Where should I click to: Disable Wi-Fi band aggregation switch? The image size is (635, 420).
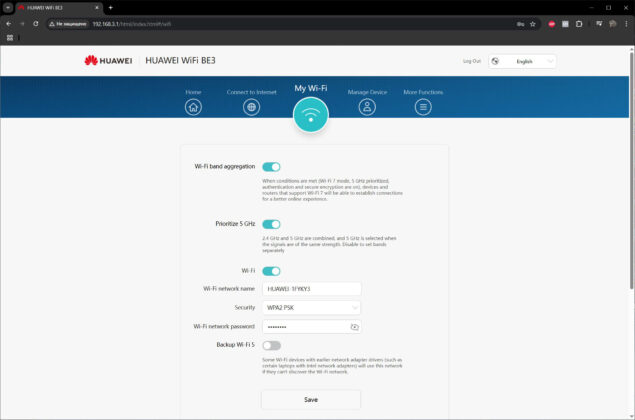click(271, 167)
